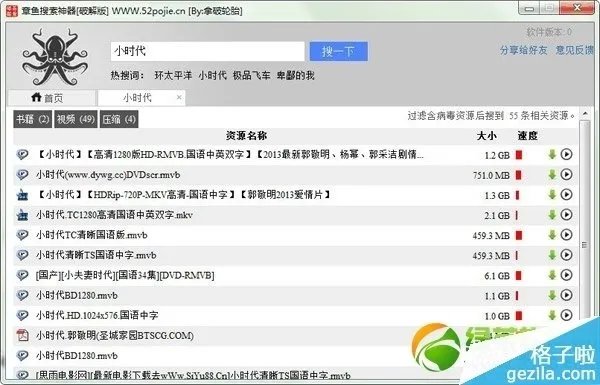Download the 751.0 MB DVDscr.rmvb file
The width and height of the screenshot is (600, 385).
pos(552,175)
